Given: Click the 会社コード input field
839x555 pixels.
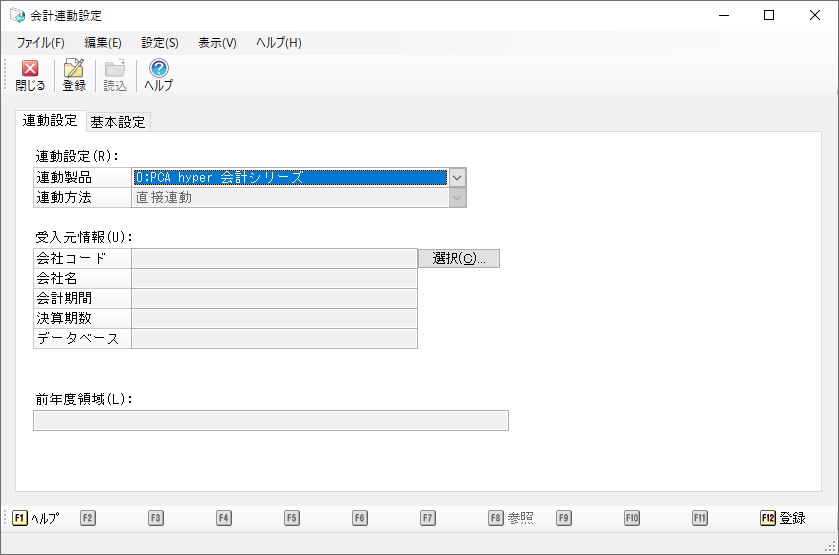Looking at the screenshot, I should coord(274,259).
